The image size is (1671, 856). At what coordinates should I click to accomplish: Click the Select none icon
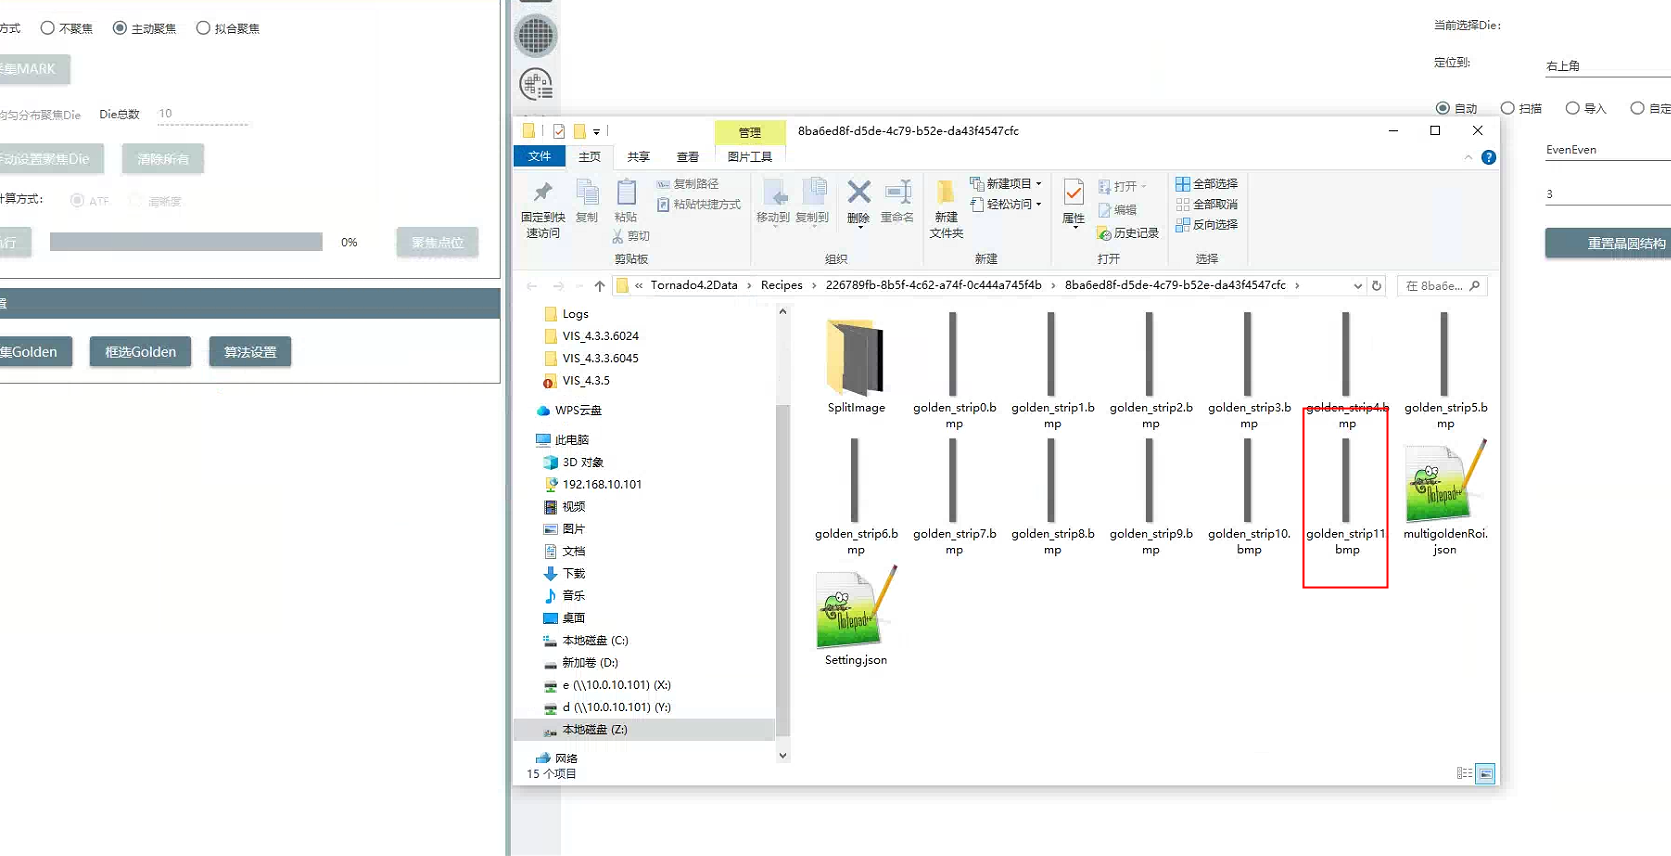pos(1183,204)
